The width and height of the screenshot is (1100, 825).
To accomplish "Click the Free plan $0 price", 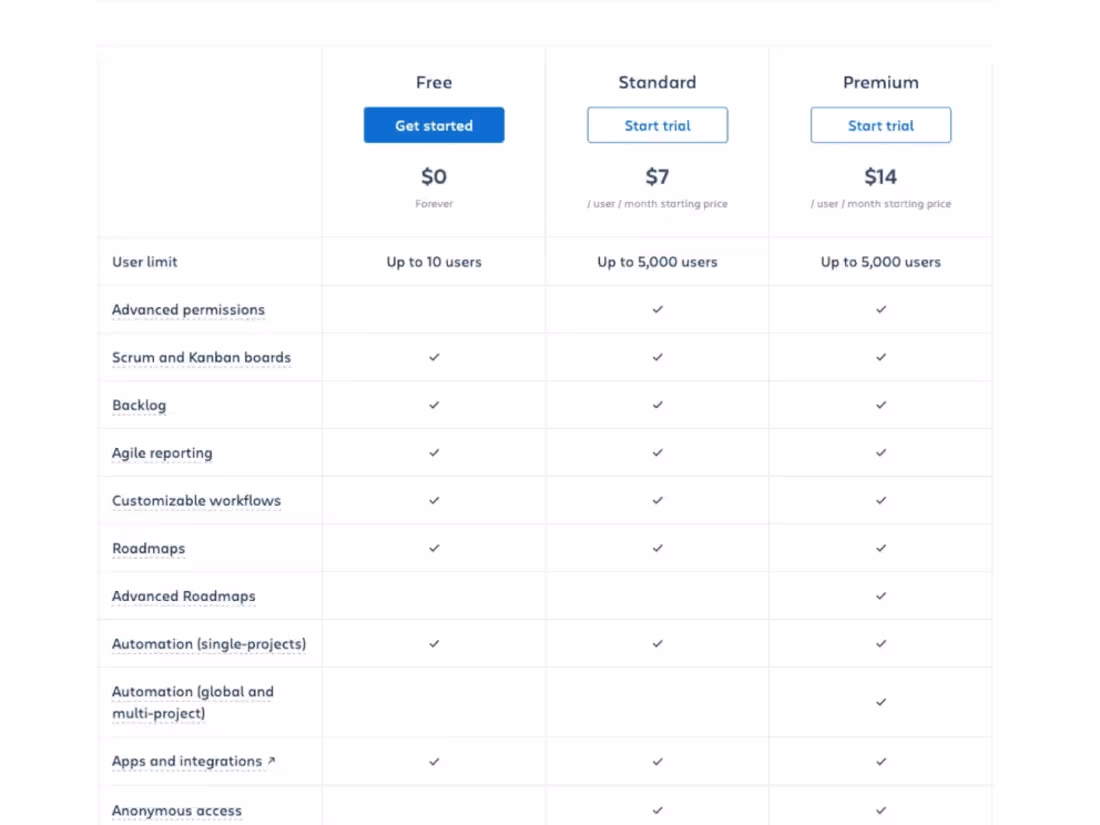I will point(433,177).
